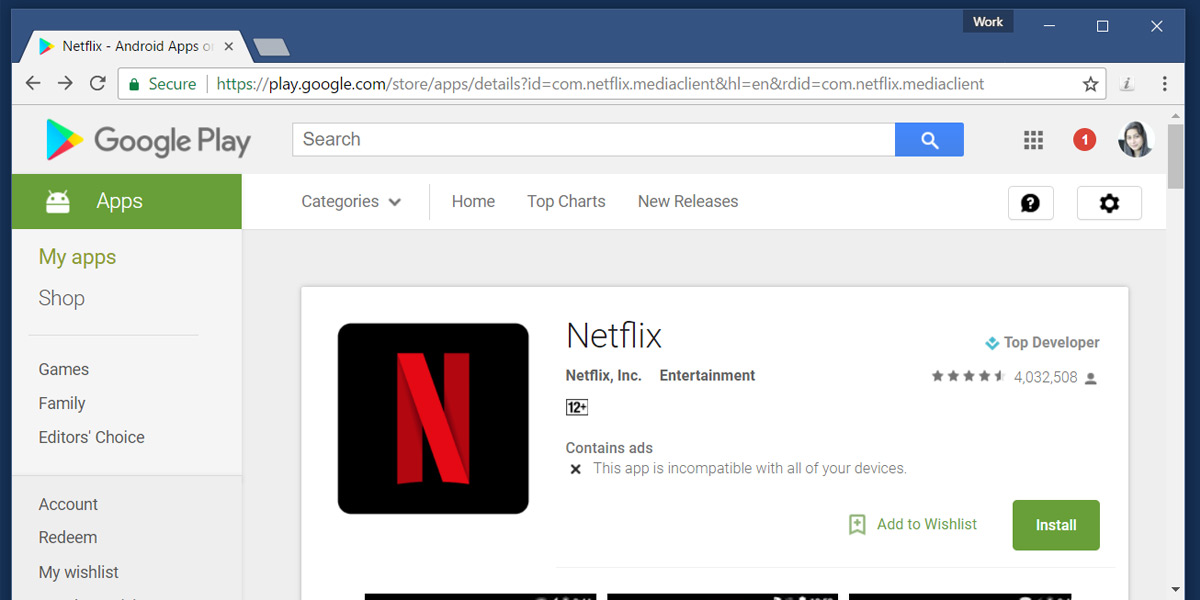The width and height of the screenshot is (1200, 600).
Task: Open Games in the sidebar
Action: [x=64, y=370]
